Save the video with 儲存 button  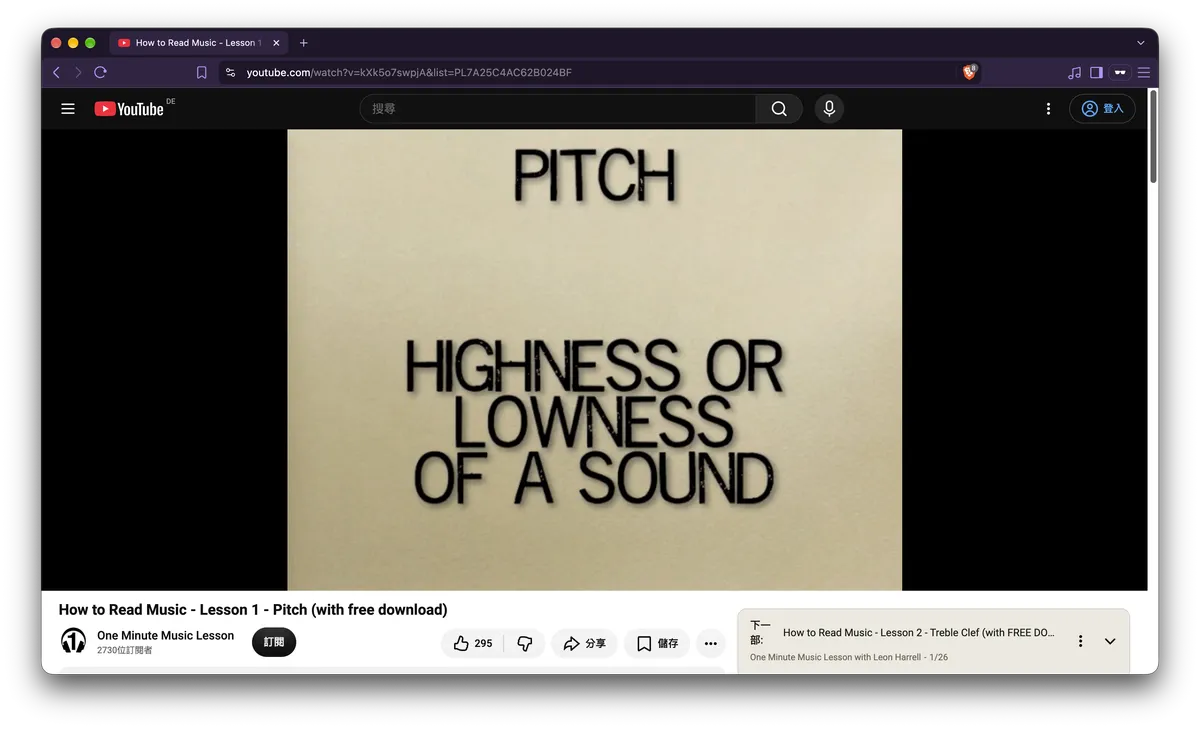(657, 644)
